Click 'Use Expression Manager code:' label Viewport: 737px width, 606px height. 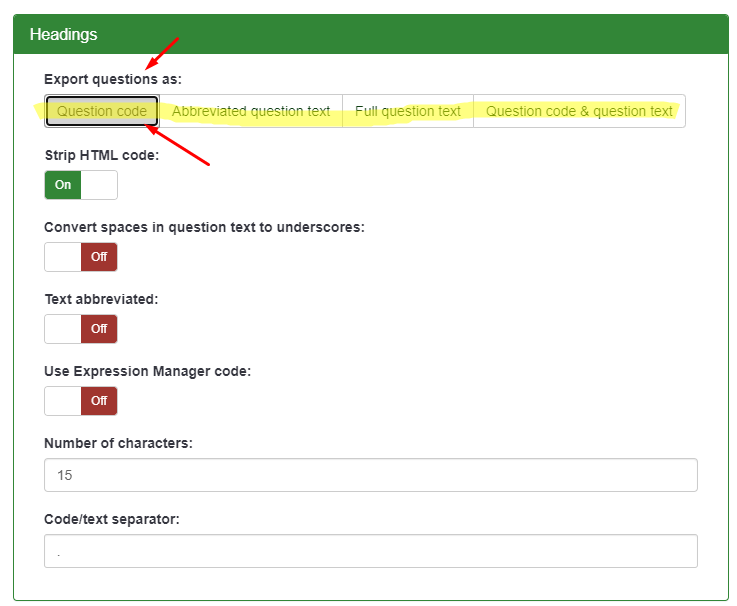coord(147,371)
